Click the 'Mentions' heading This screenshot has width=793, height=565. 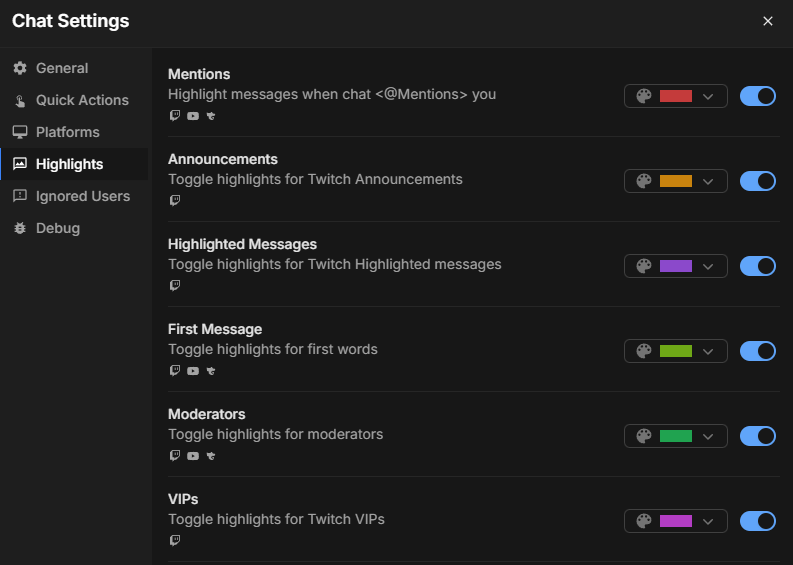click(199, 74)
